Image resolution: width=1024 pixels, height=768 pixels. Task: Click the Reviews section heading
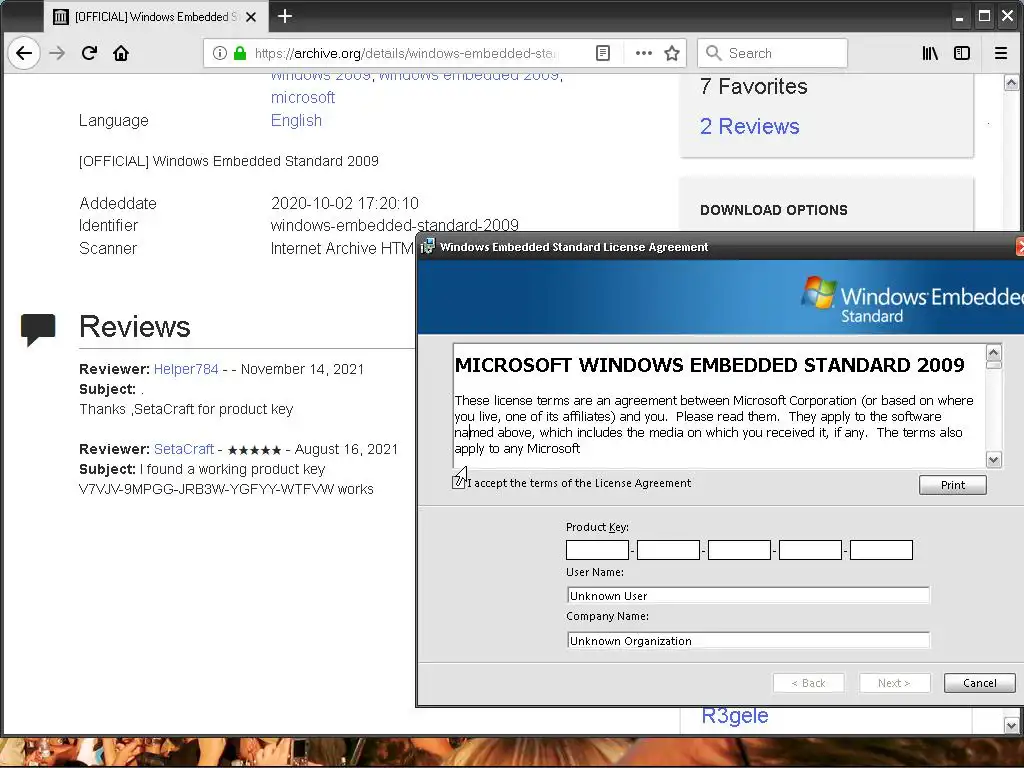(x=135, y=327)
